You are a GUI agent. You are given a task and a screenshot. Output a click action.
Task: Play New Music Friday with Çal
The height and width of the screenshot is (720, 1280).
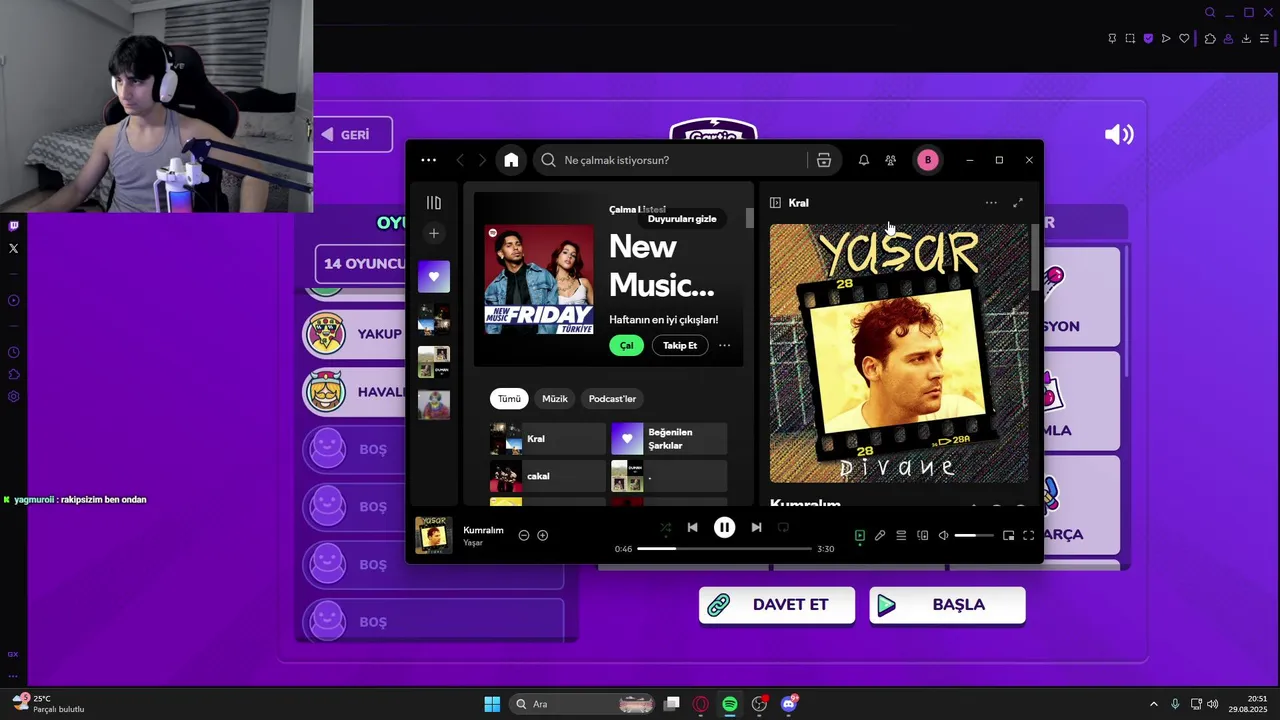pos(626,345)
